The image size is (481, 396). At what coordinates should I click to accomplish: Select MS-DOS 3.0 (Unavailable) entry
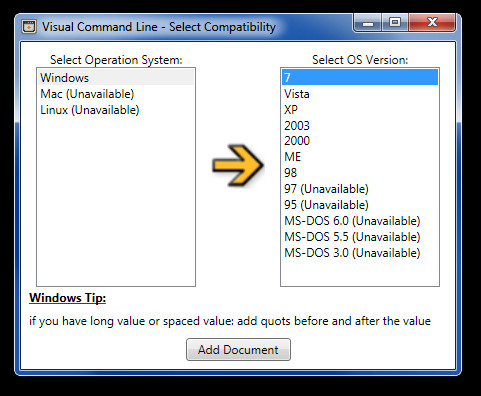[x=360, y=253]
